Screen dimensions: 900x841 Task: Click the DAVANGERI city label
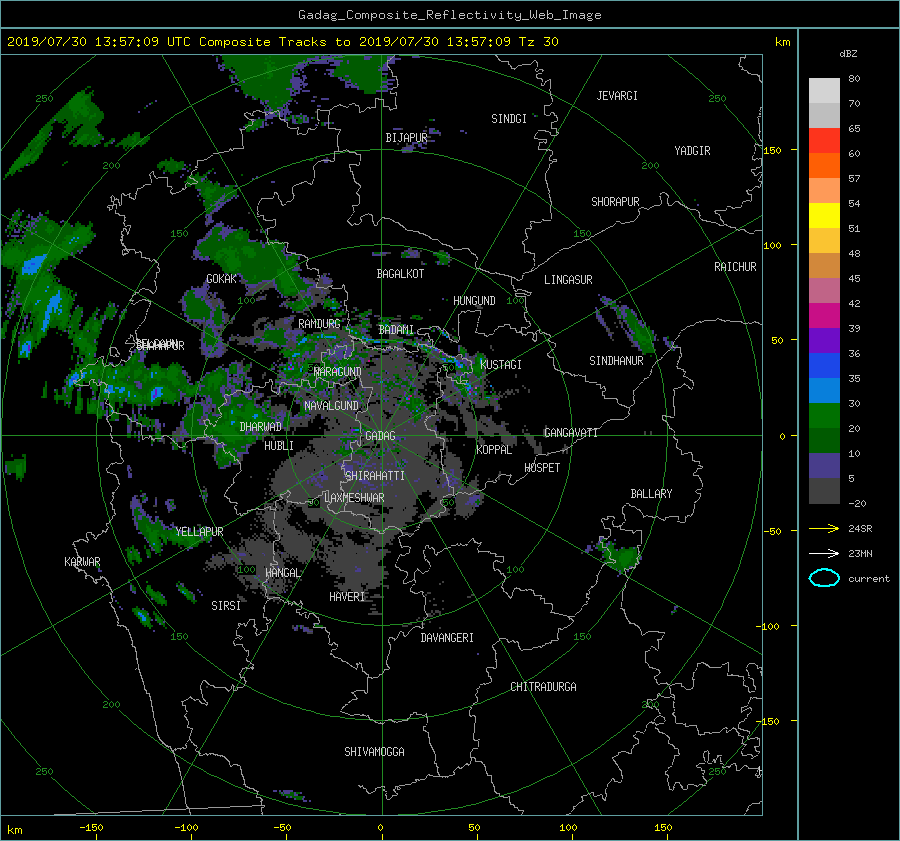(x=447, y=638)
